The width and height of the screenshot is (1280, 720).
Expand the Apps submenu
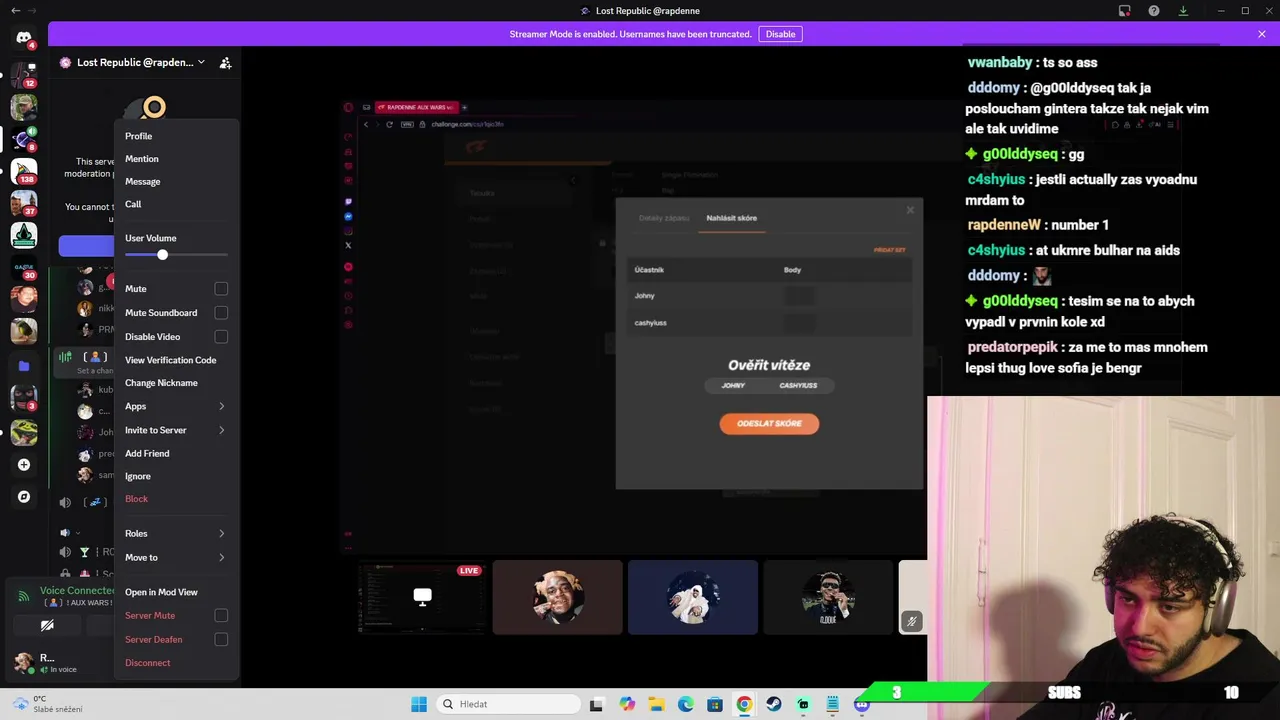(x=175, y=407)
